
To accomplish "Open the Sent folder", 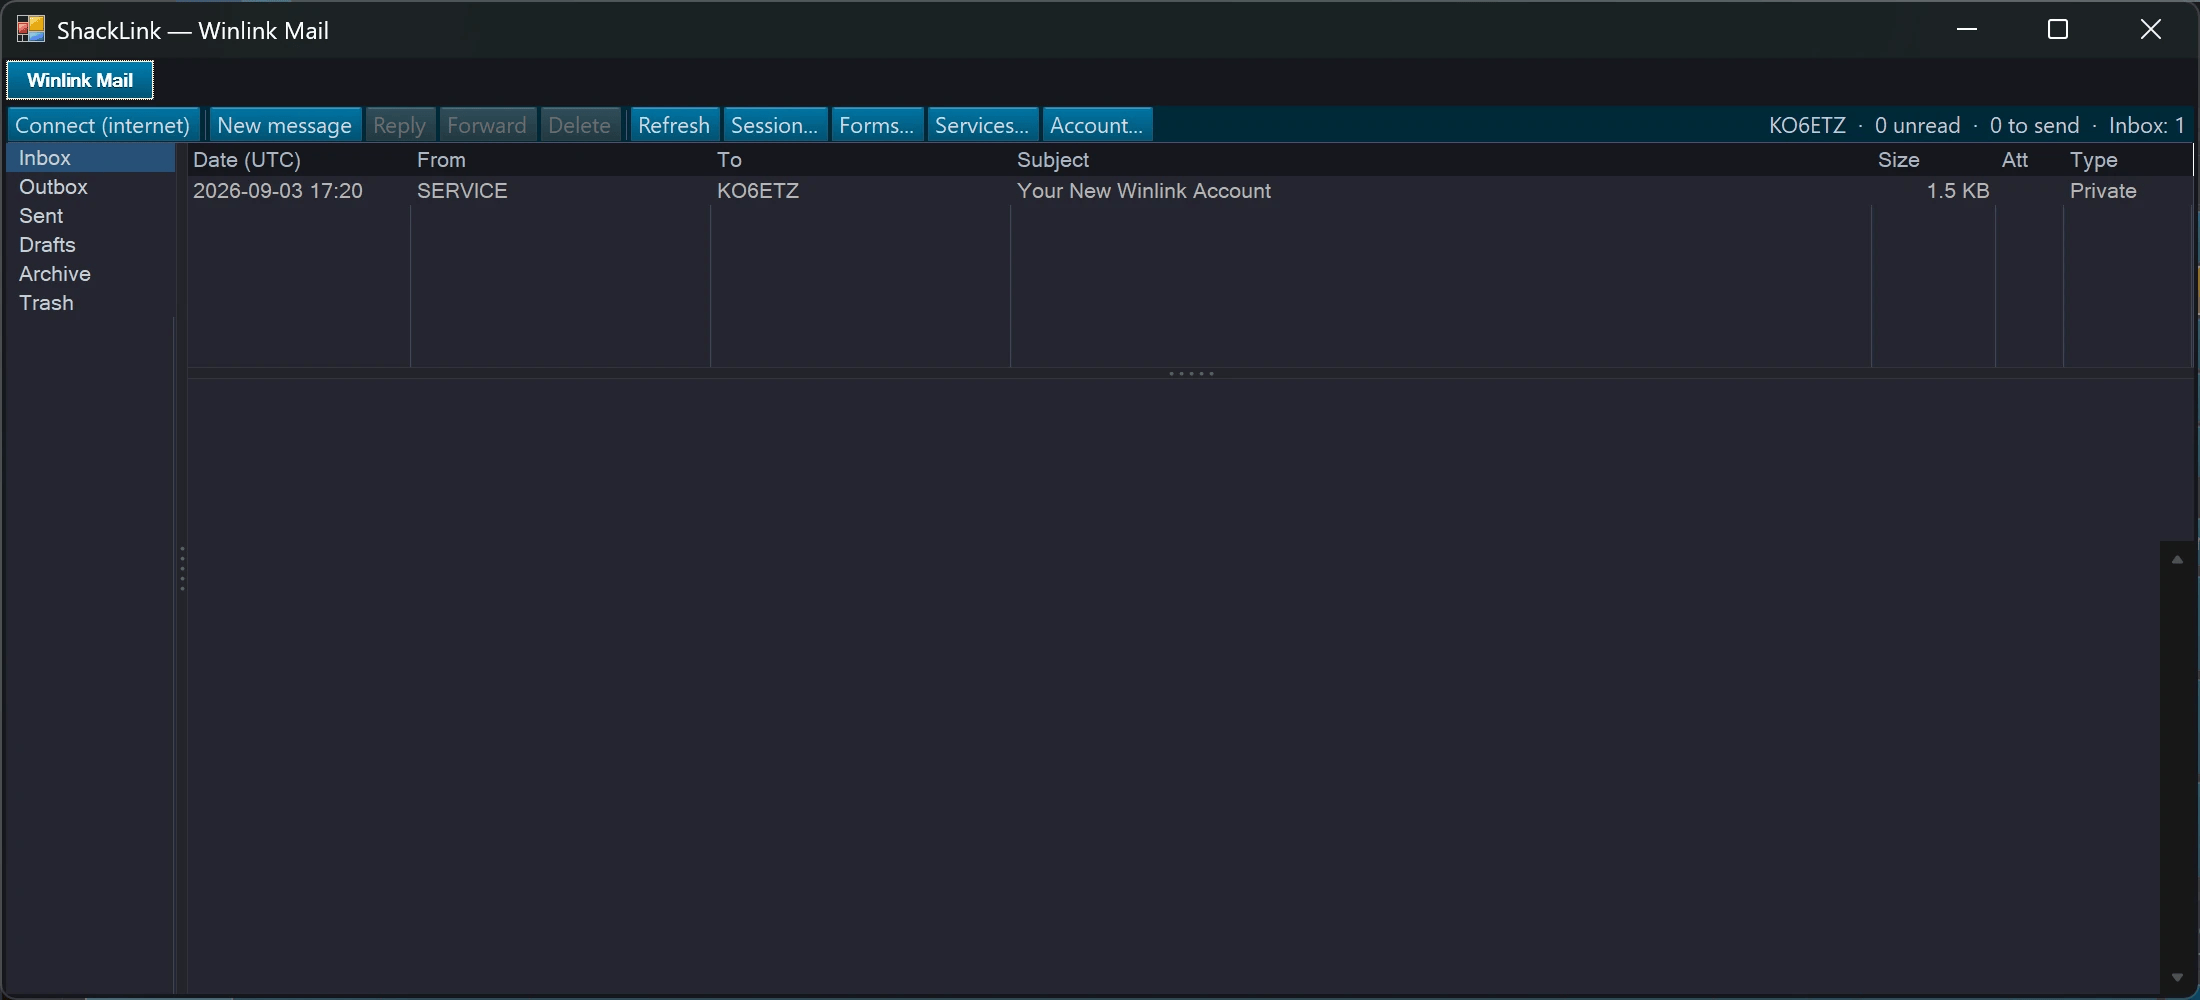I will [90, 216].
